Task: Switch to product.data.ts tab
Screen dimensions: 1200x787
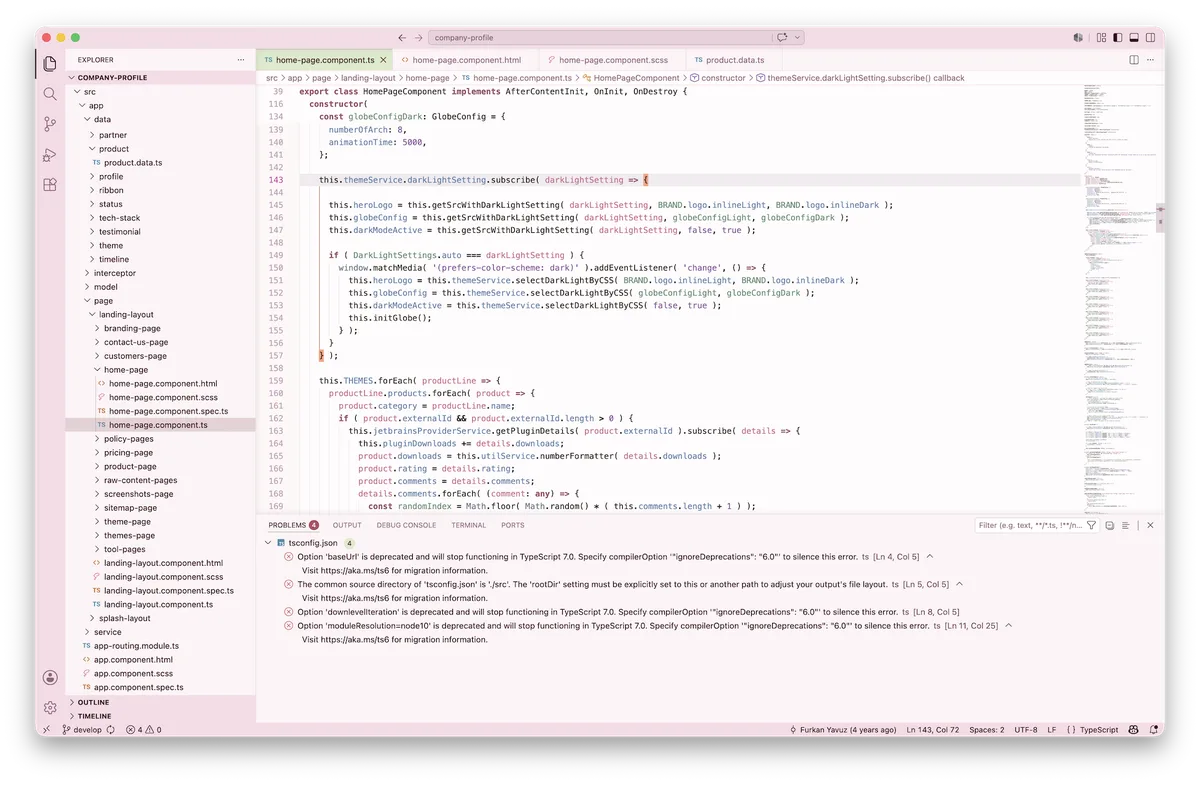Action: [x=734, y=60]
